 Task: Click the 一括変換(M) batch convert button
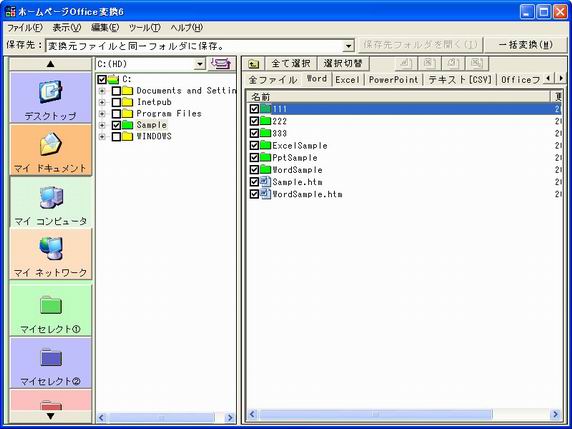point(526,45)
